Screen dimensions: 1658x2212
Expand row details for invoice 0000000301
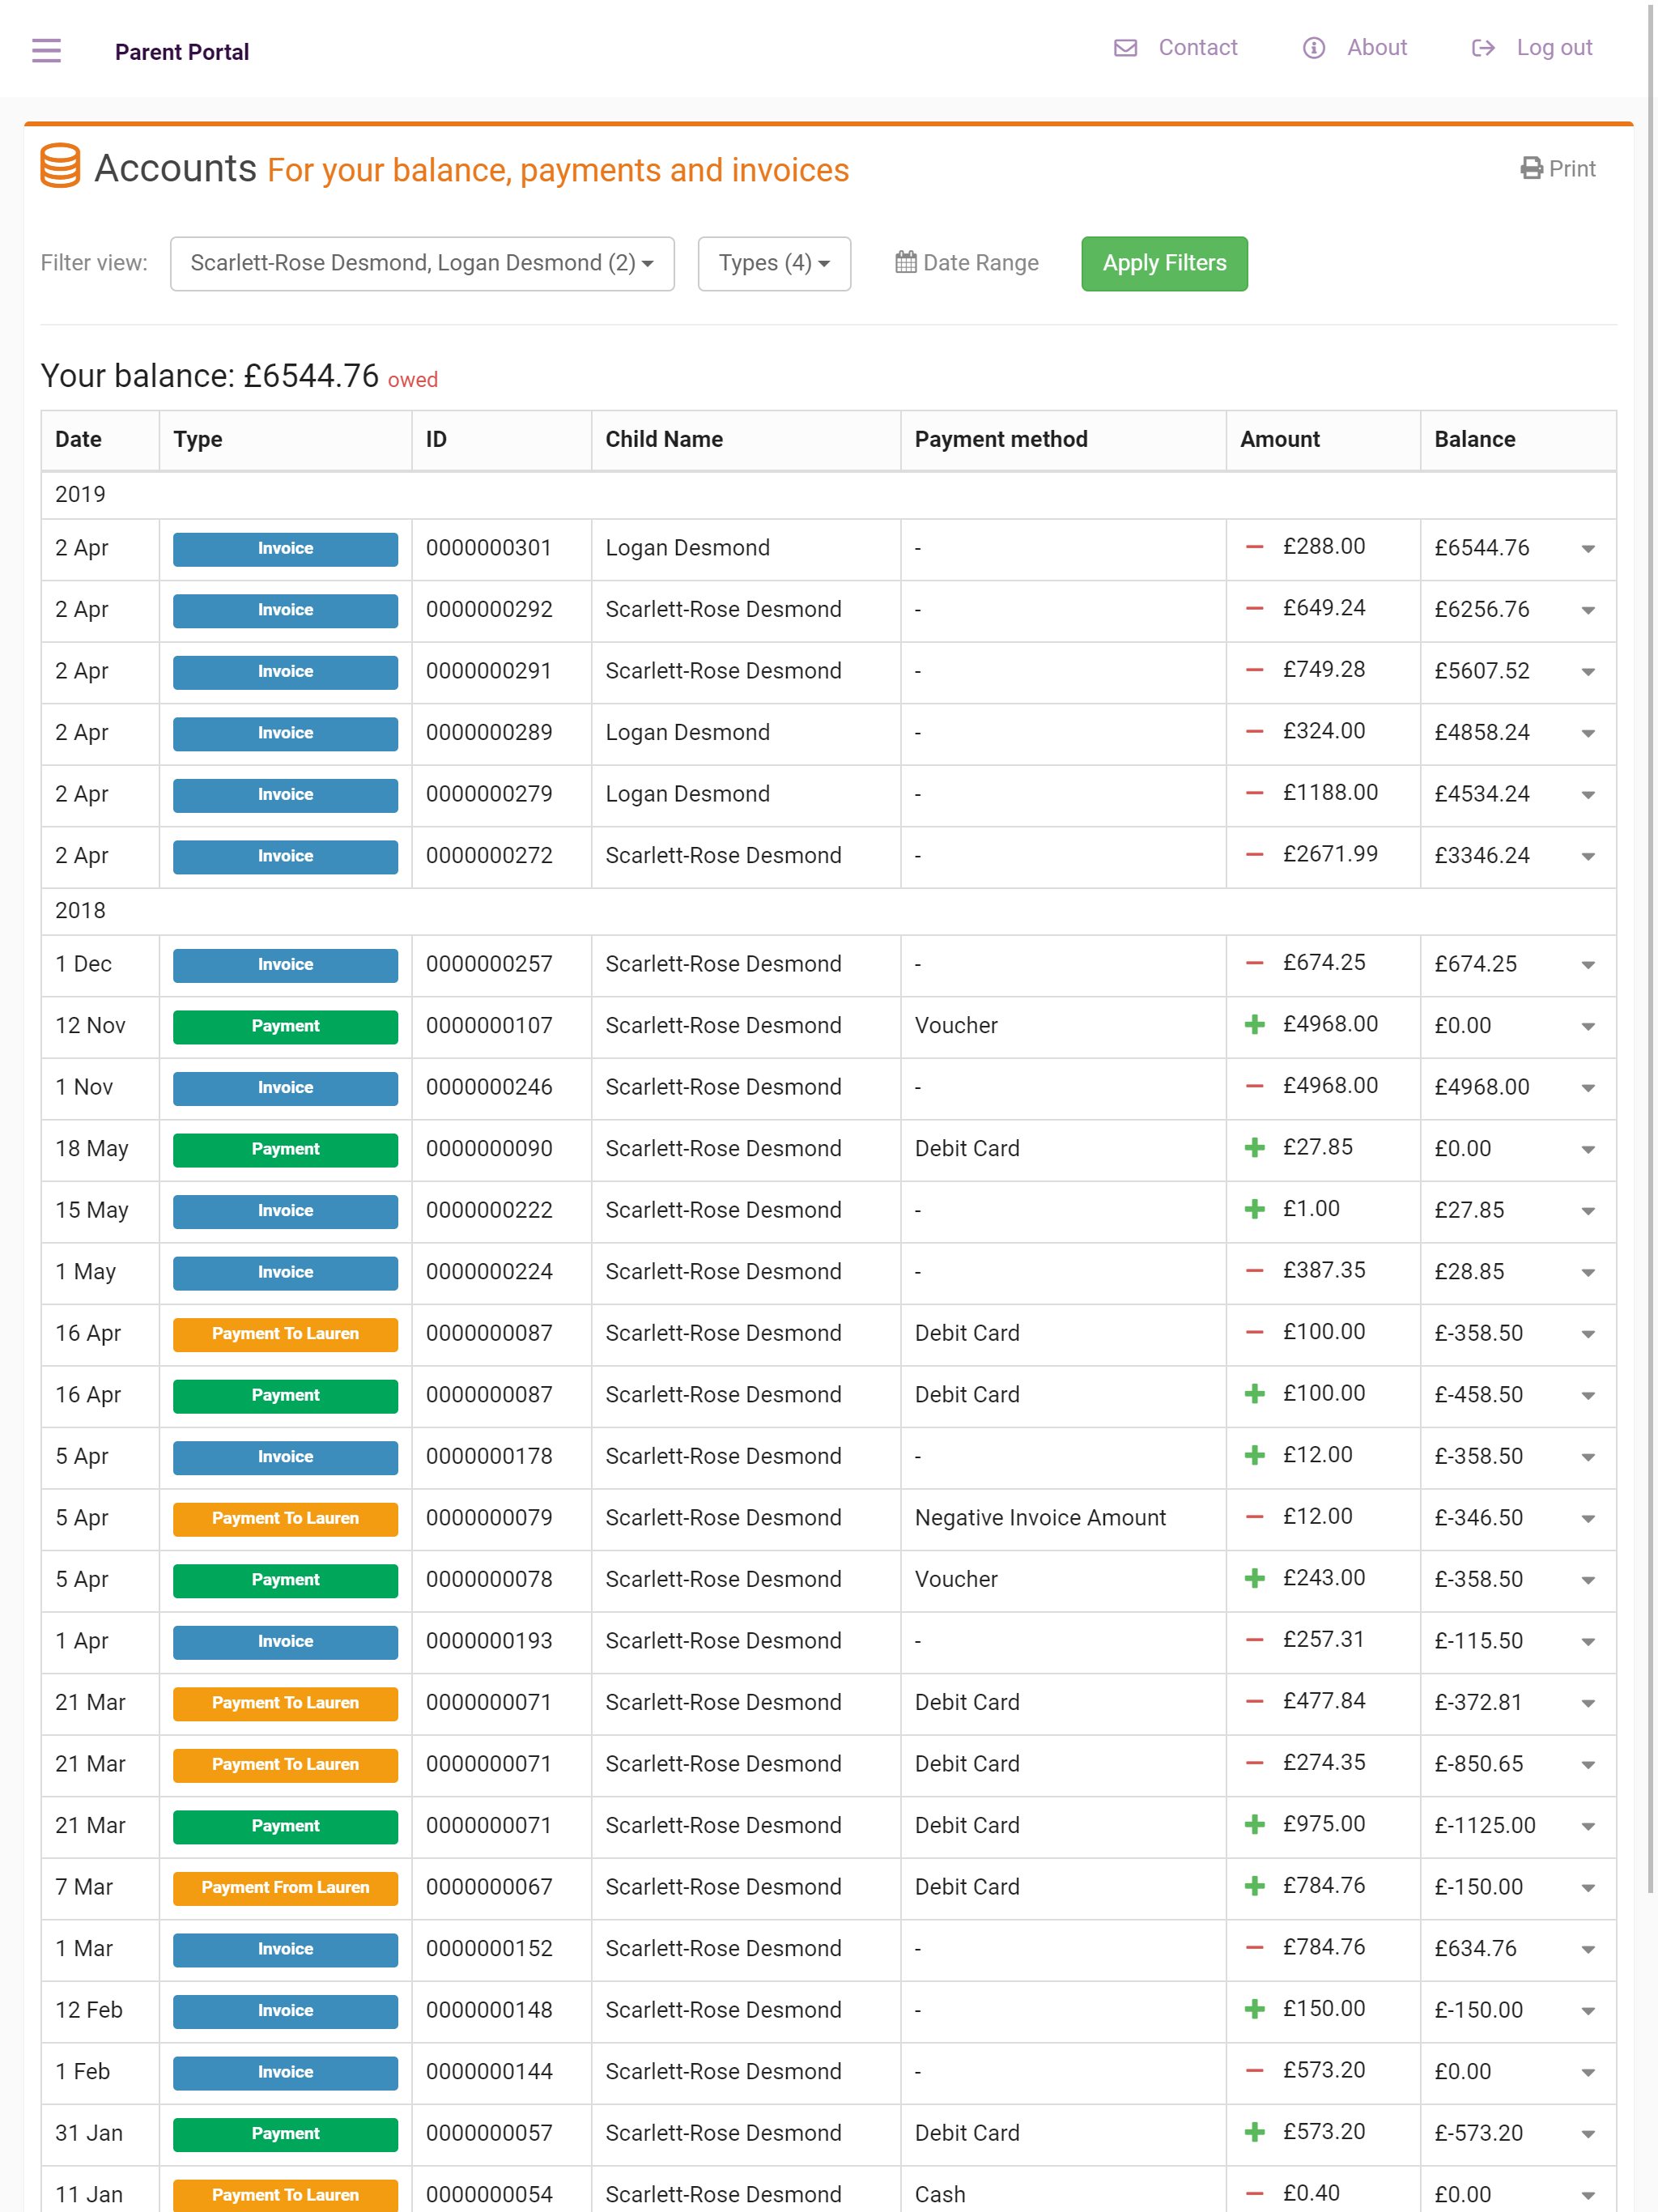1587,549
